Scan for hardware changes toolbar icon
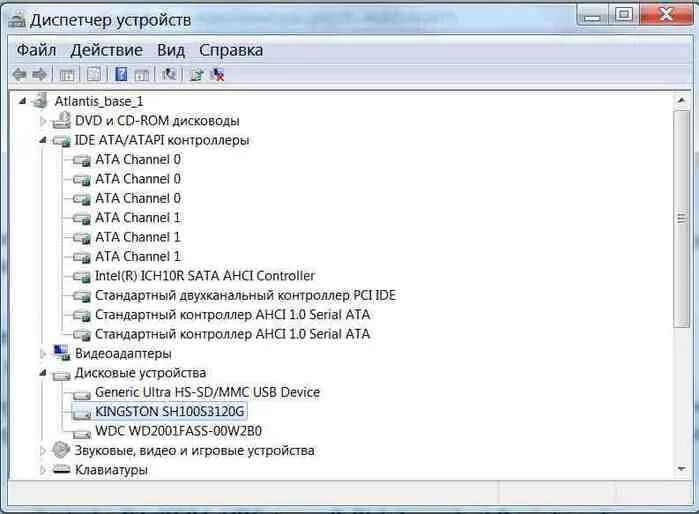This screenshot has height=514, width=699. (169, 74)
